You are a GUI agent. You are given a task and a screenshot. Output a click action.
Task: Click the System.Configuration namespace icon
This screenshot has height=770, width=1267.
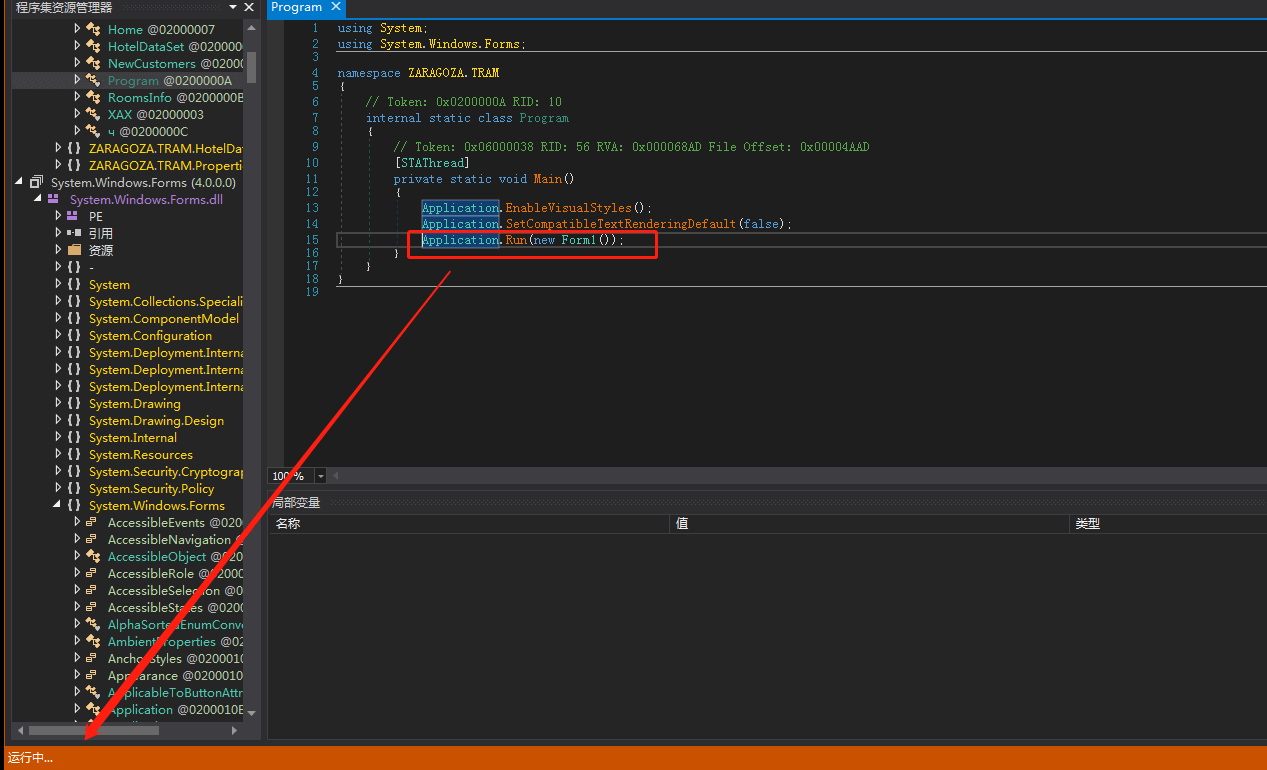pos(74,335)
